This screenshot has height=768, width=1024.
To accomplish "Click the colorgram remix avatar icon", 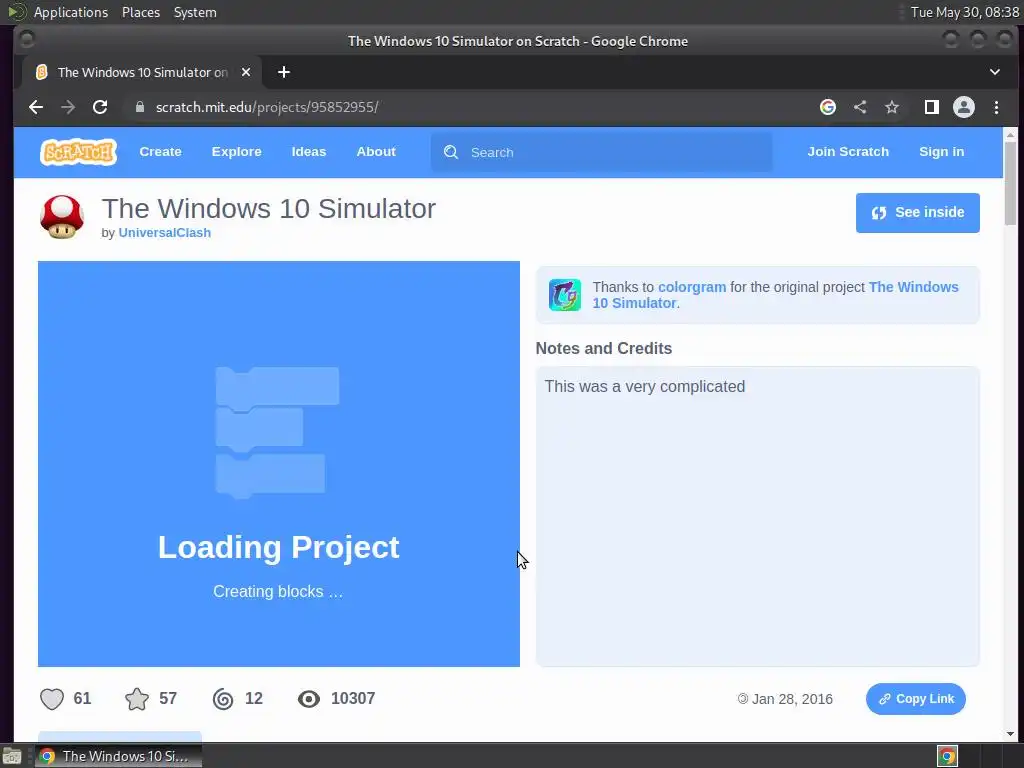I will point(565,295).
